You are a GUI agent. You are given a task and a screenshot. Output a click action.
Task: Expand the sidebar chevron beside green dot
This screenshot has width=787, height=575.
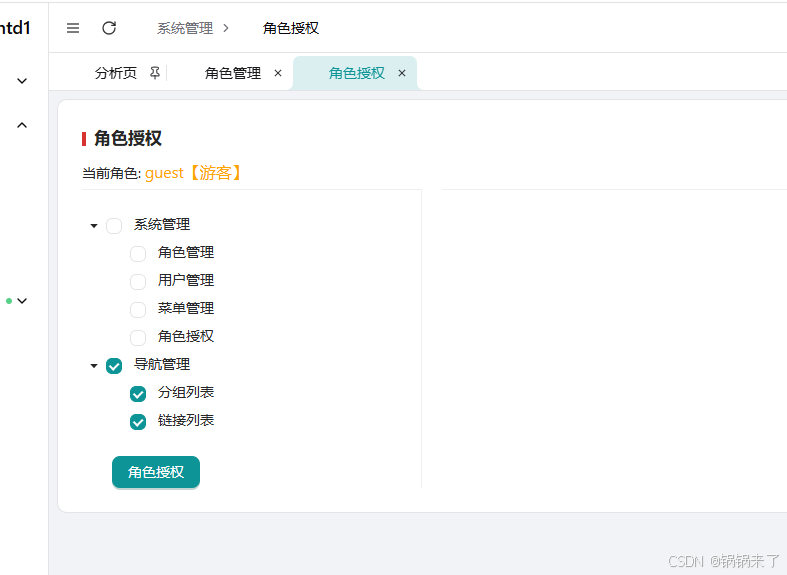point(22,301)
